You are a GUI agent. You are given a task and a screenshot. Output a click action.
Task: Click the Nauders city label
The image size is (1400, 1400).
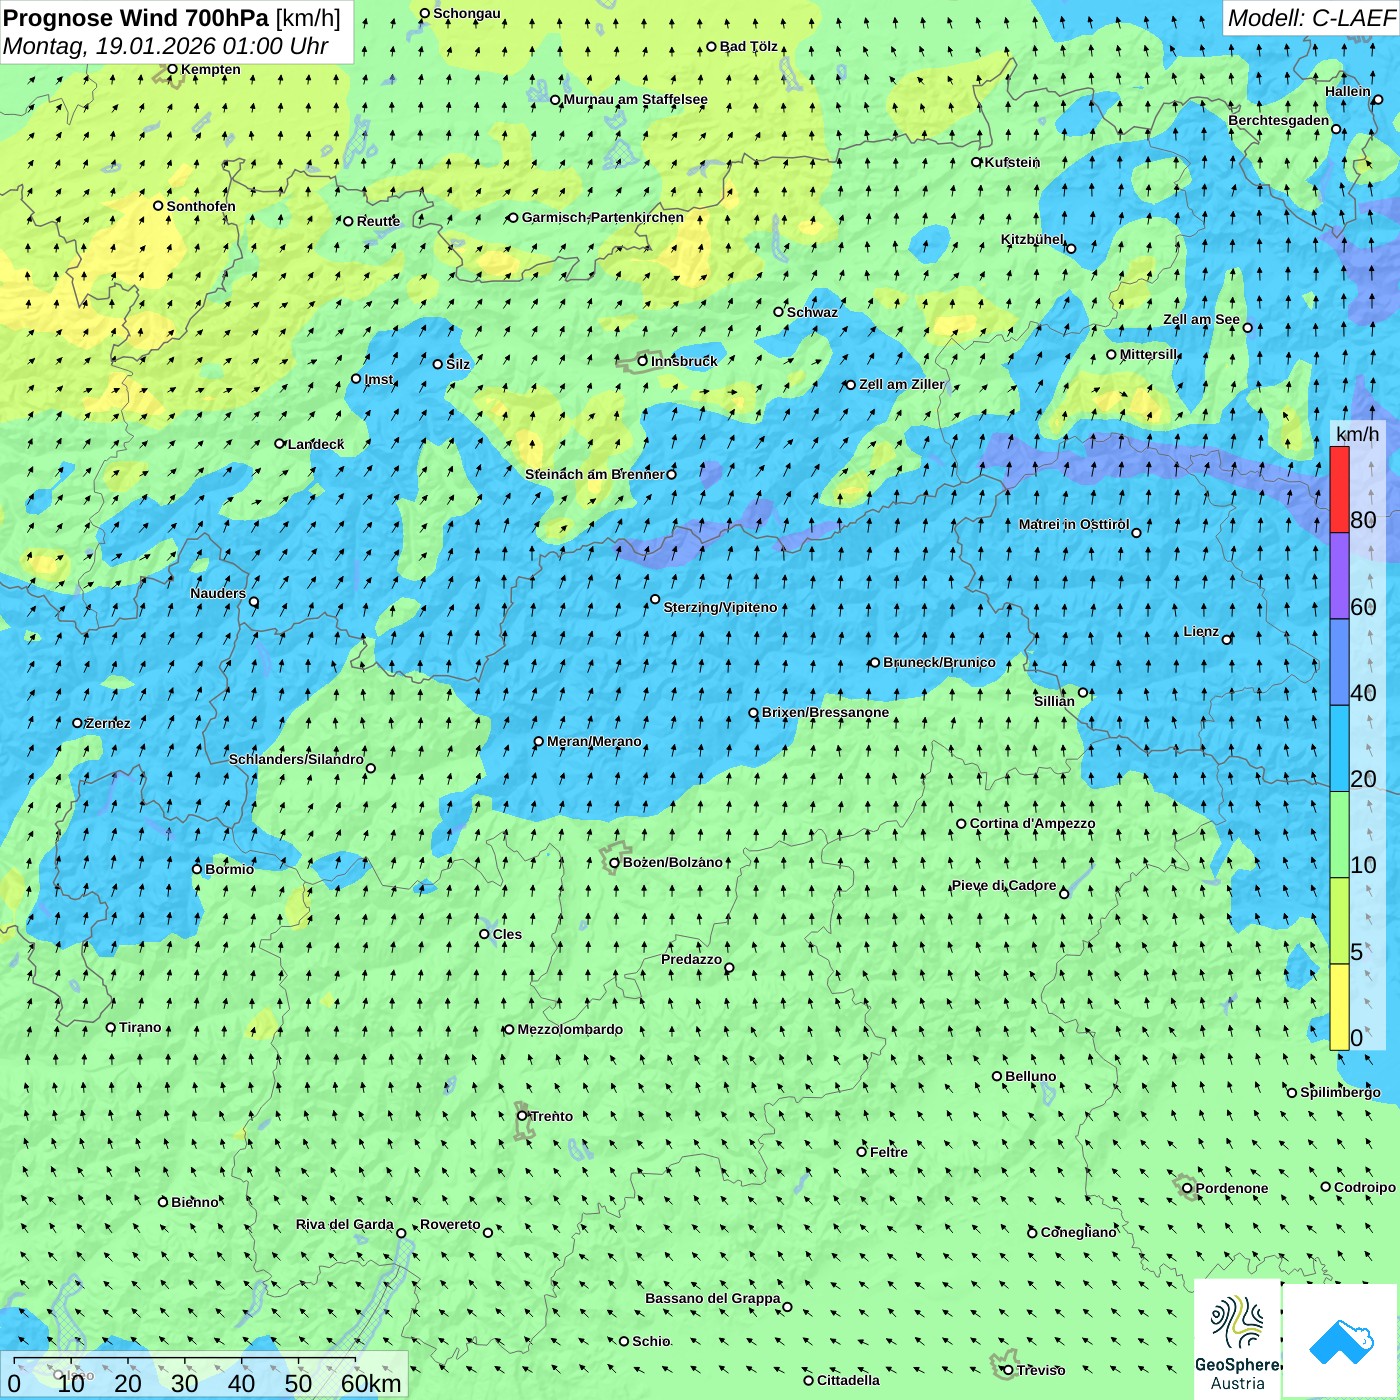[218, 593]
